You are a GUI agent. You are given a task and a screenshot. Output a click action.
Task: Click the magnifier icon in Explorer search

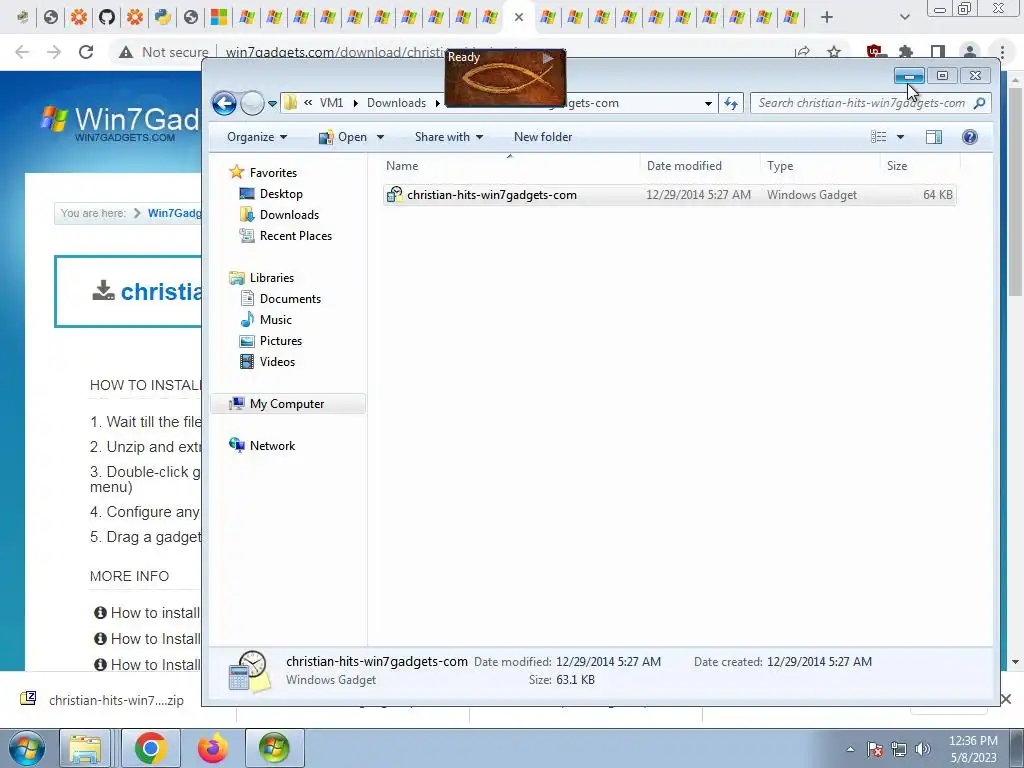pyautogui.click(x=980, y=103)
